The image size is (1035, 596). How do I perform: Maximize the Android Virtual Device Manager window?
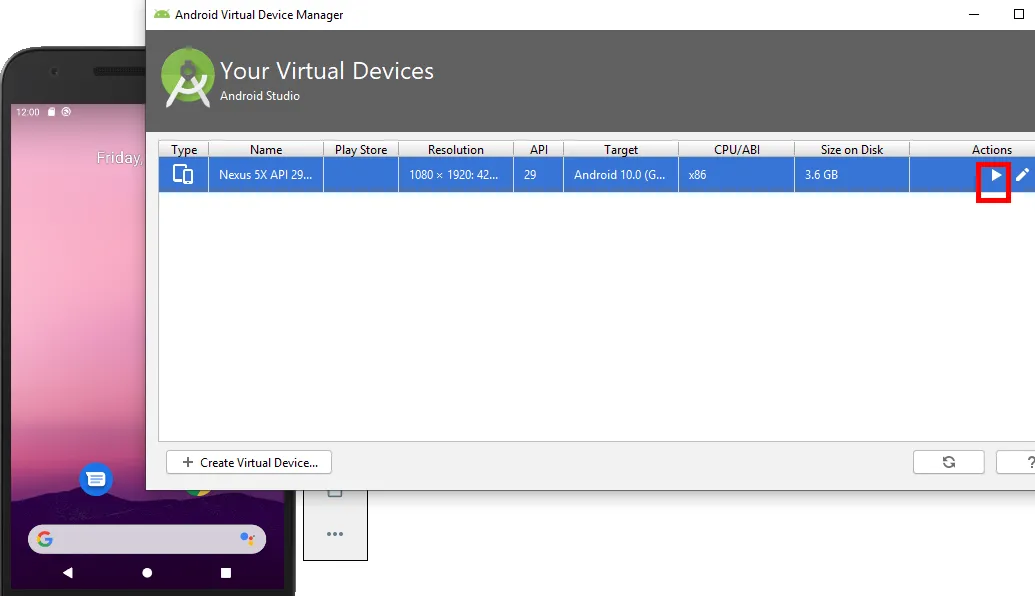[1018, 15]
